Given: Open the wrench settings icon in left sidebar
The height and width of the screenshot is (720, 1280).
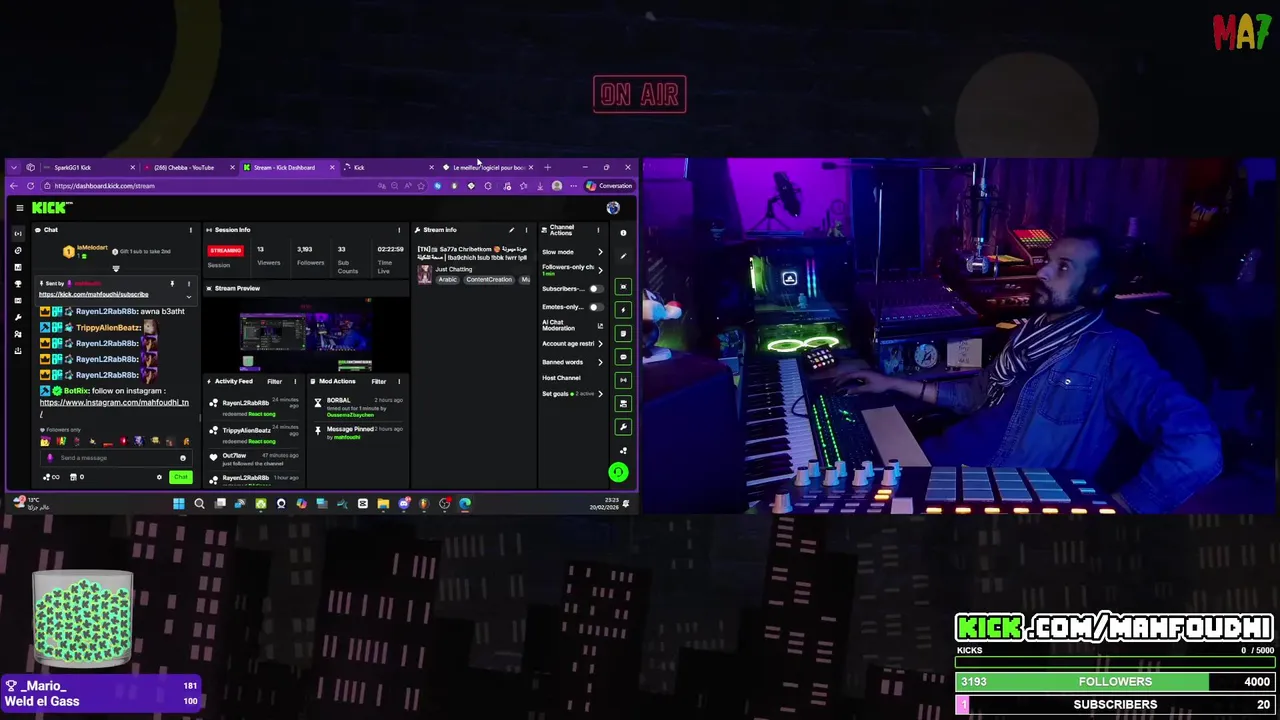Looking at the screenshot, I should (18, 317).
